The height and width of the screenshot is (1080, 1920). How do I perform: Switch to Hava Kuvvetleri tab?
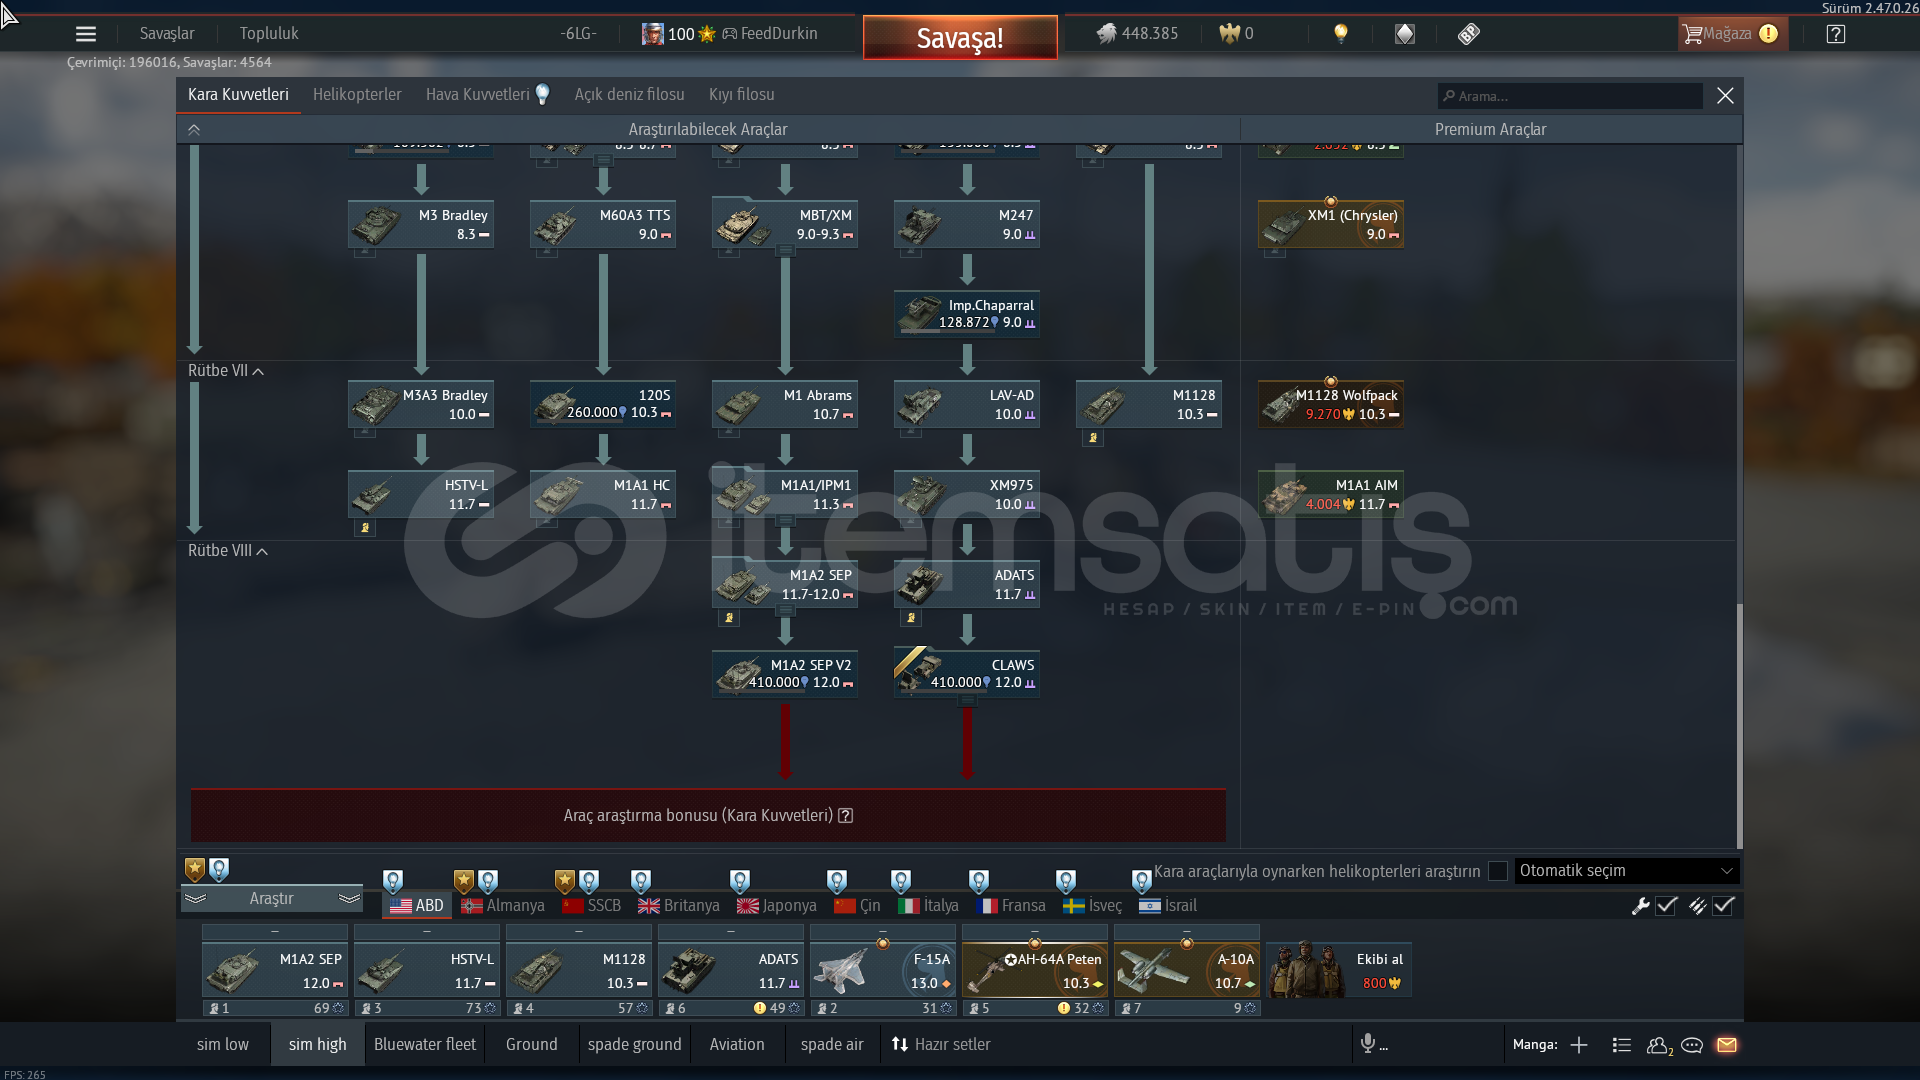478,95
